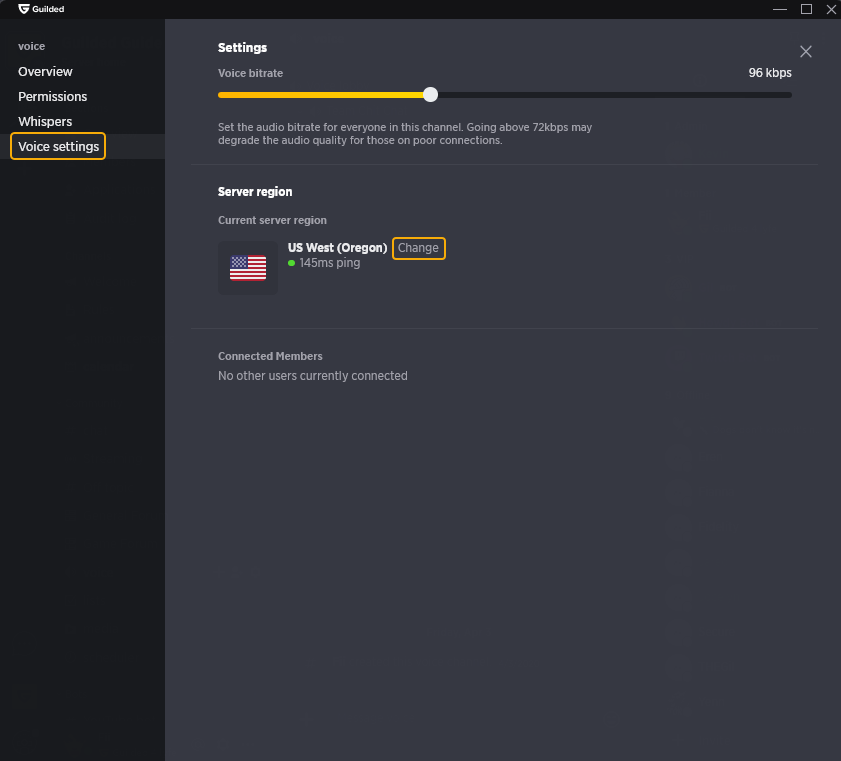This screenshot has height=761, width=841.
Task: Click the voice channel name in sidebar
Action: [32, 47]
